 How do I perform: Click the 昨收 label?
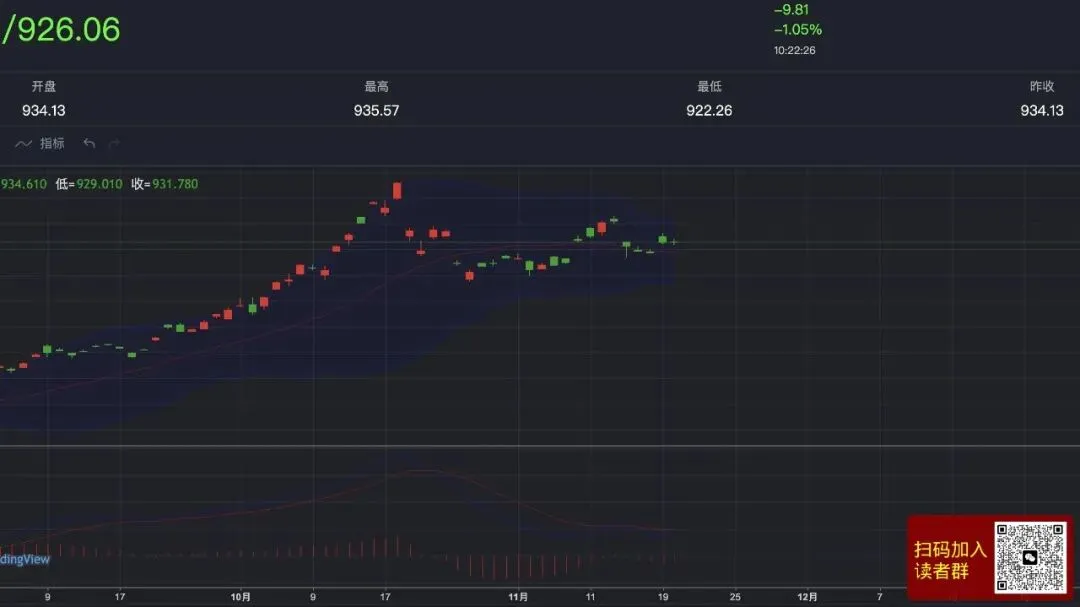[x=1041, y=86]
